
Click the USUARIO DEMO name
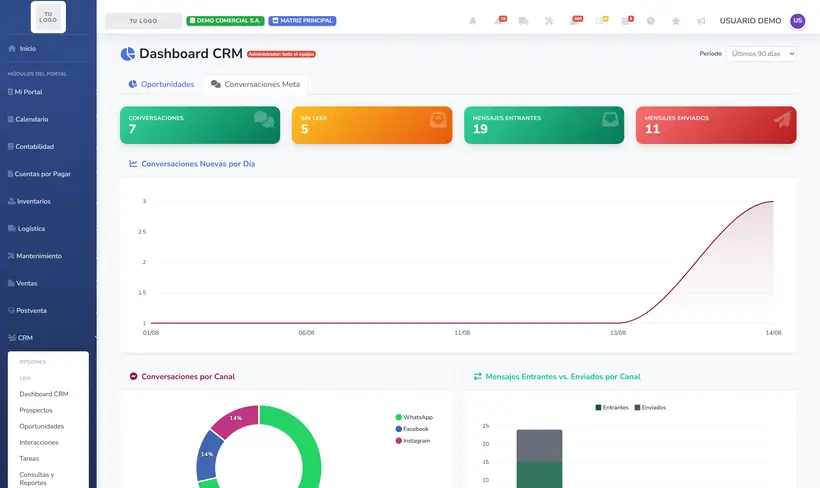tap(750, 21)
